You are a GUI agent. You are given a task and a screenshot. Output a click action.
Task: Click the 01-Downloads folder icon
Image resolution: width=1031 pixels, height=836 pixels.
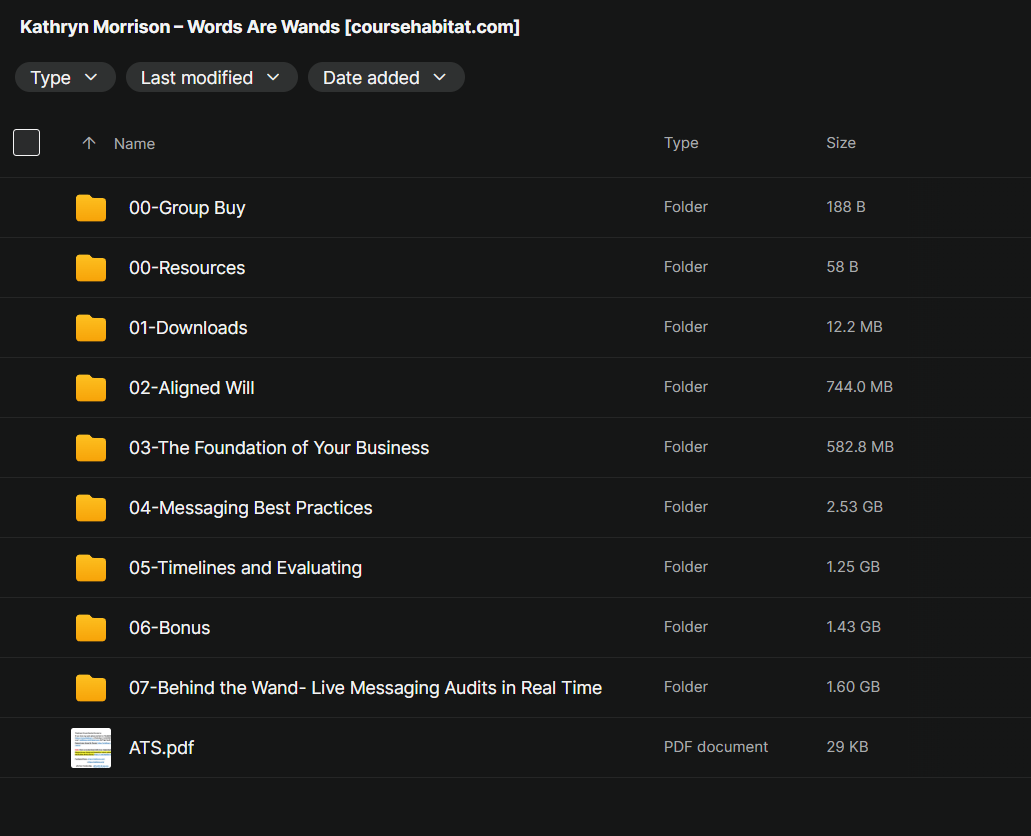91,328
